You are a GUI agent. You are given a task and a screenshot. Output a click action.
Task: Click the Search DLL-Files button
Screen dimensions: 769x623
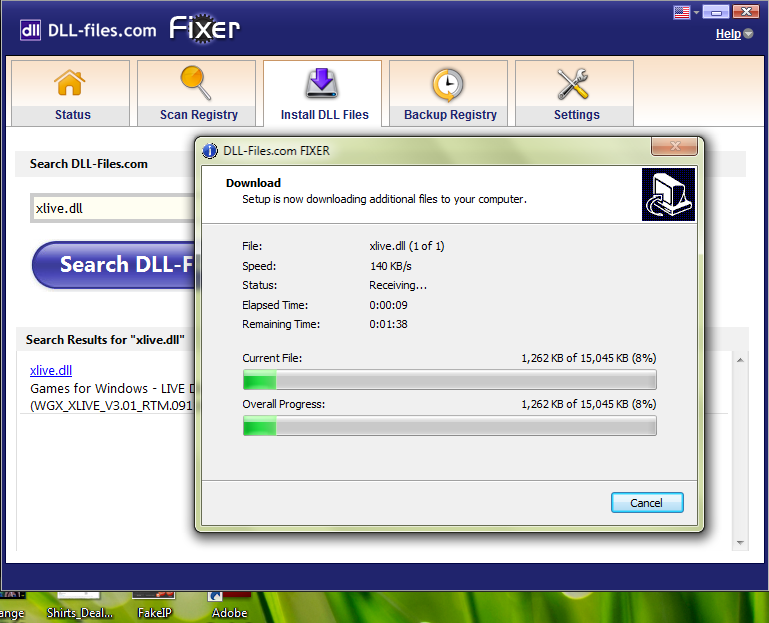coord(114,265)
